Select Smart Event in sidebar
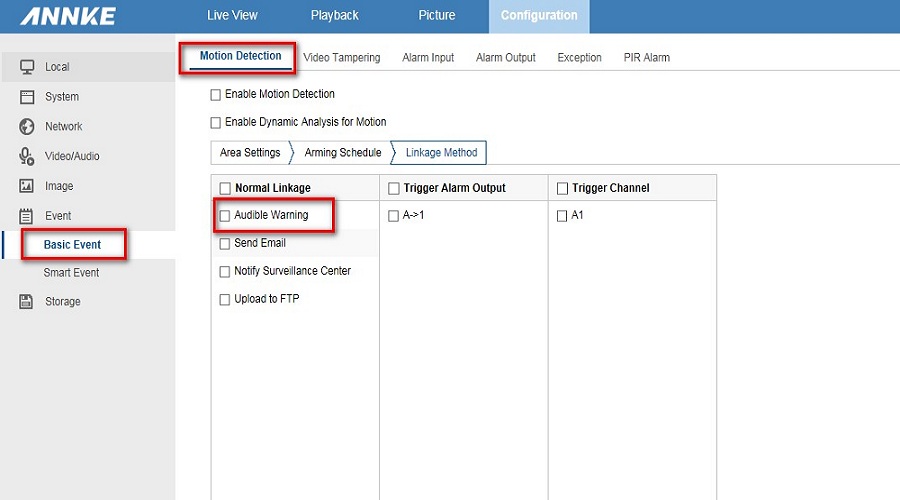 click(x=71, y=273)
